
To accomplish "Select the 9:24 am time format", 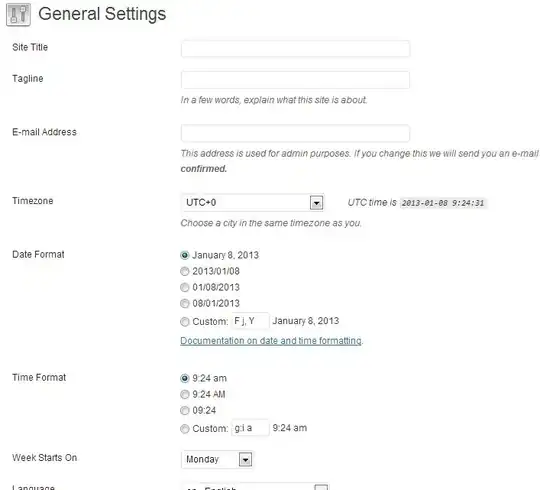I will (185, 378).
